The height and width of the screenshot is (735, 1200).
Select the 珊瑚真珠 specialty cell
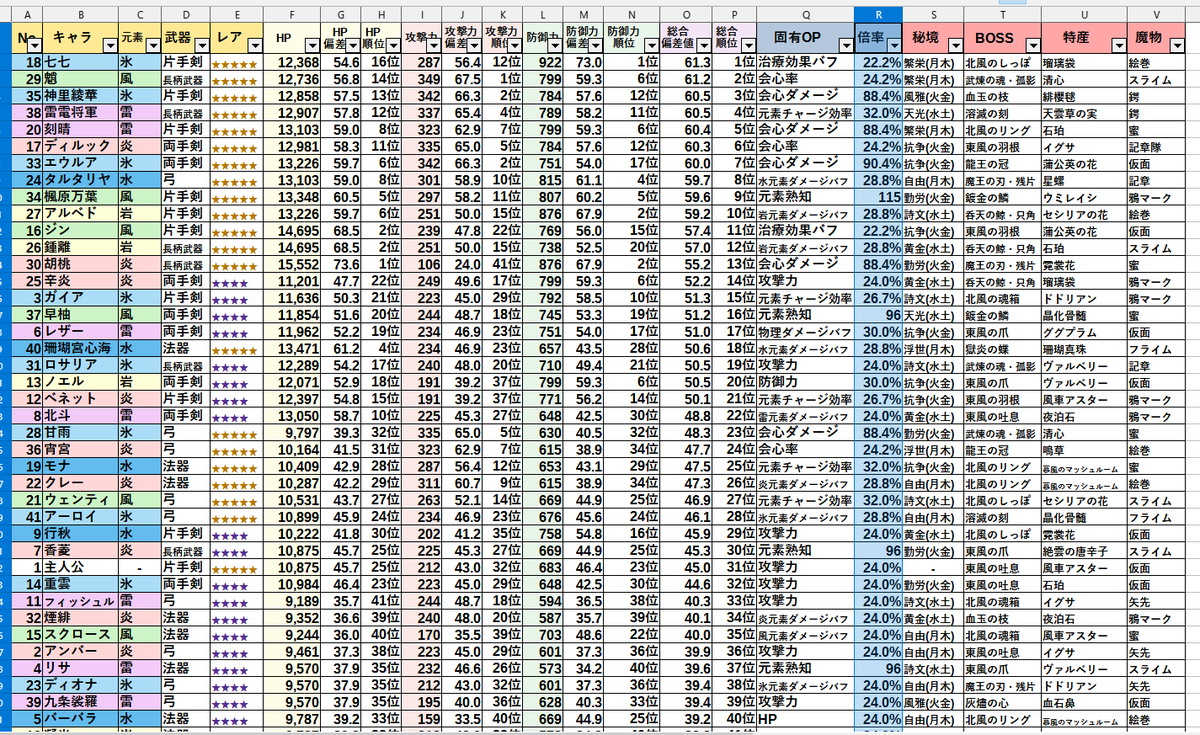click(x=1083, y=349)
